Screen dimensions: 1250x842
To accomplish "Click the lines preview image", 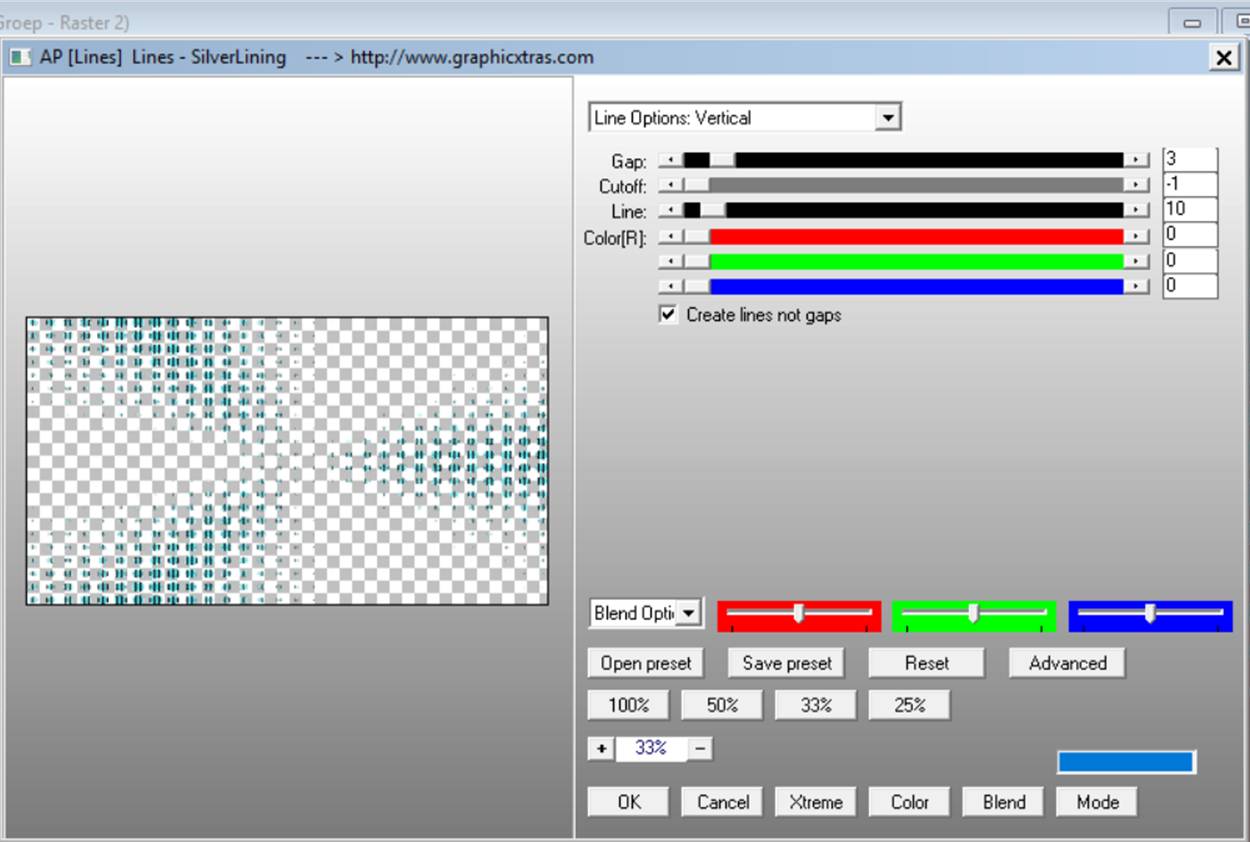I will (x=287, y=461).
